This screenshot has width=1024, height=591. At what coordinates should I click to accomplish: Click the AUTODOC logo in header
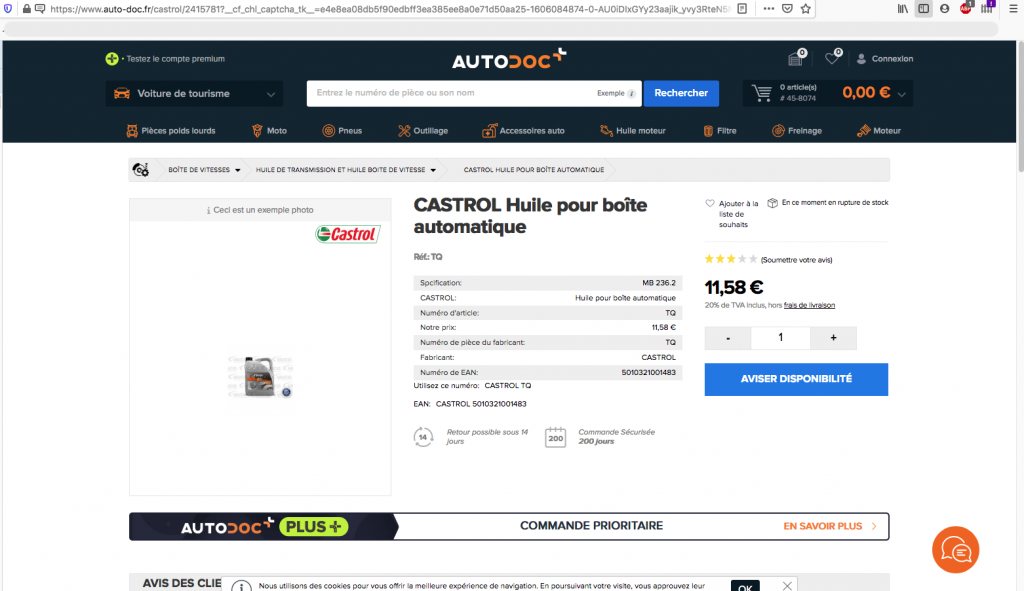pos(509,59)
